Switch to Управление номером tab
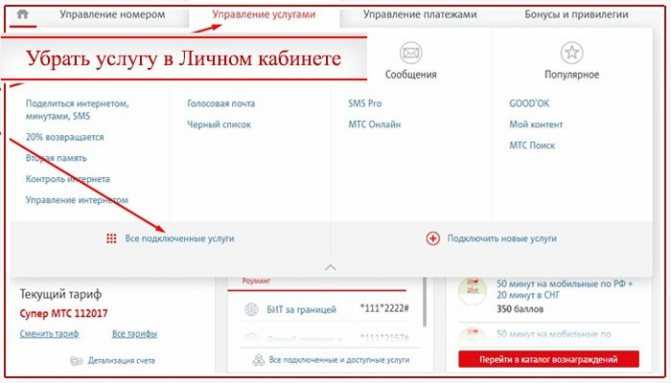Screen dimensions: 671x383 (x=112, y=15)
